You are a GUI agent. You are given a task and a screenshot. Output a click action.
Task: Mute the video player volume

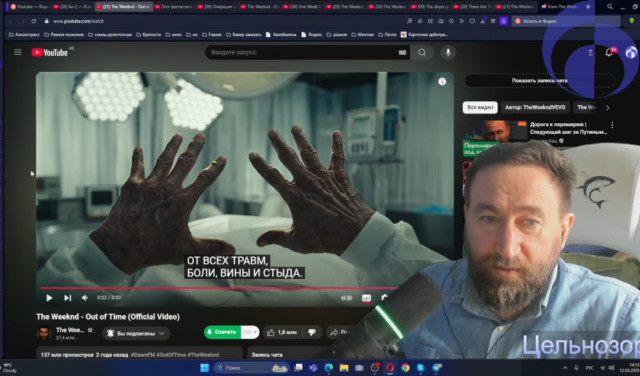[x=85, y=298]
